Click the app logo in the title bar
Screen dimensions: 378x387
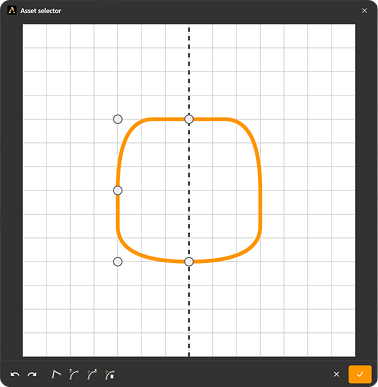(x=12, y=11)
